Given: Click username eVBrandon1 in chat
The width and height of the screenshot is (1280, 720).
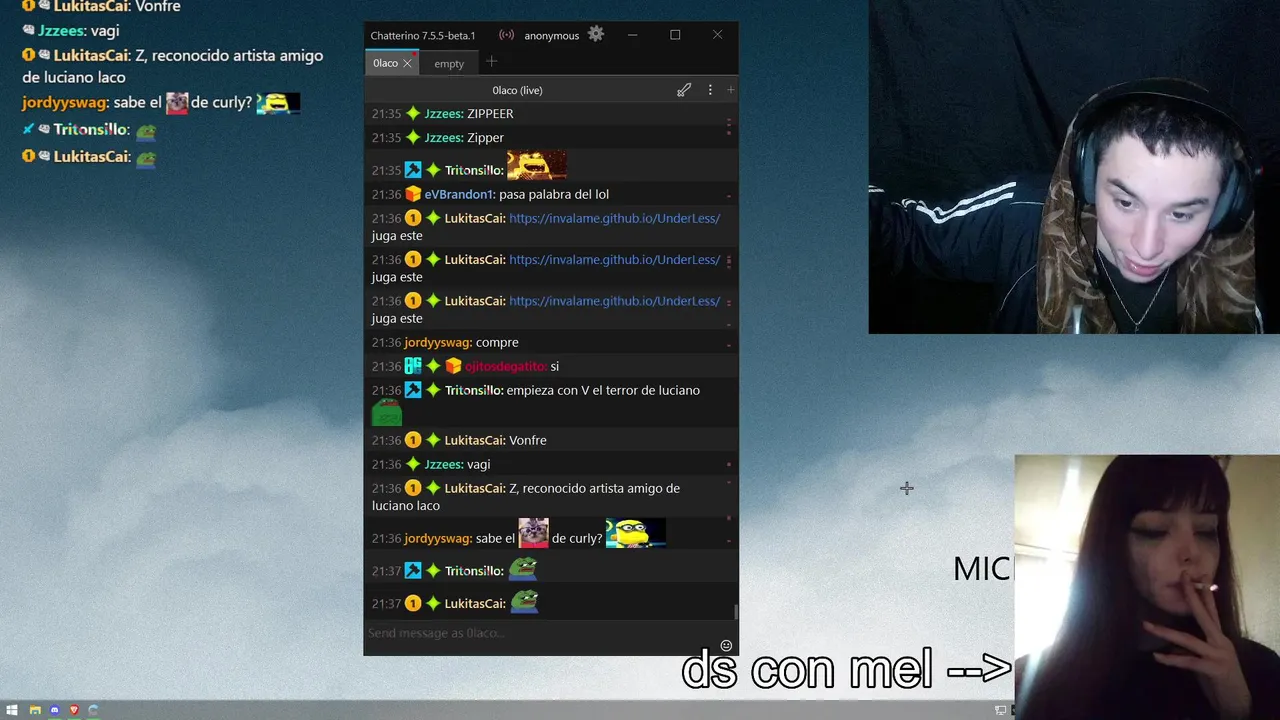Looking at the screenshot, I should 459,194.
